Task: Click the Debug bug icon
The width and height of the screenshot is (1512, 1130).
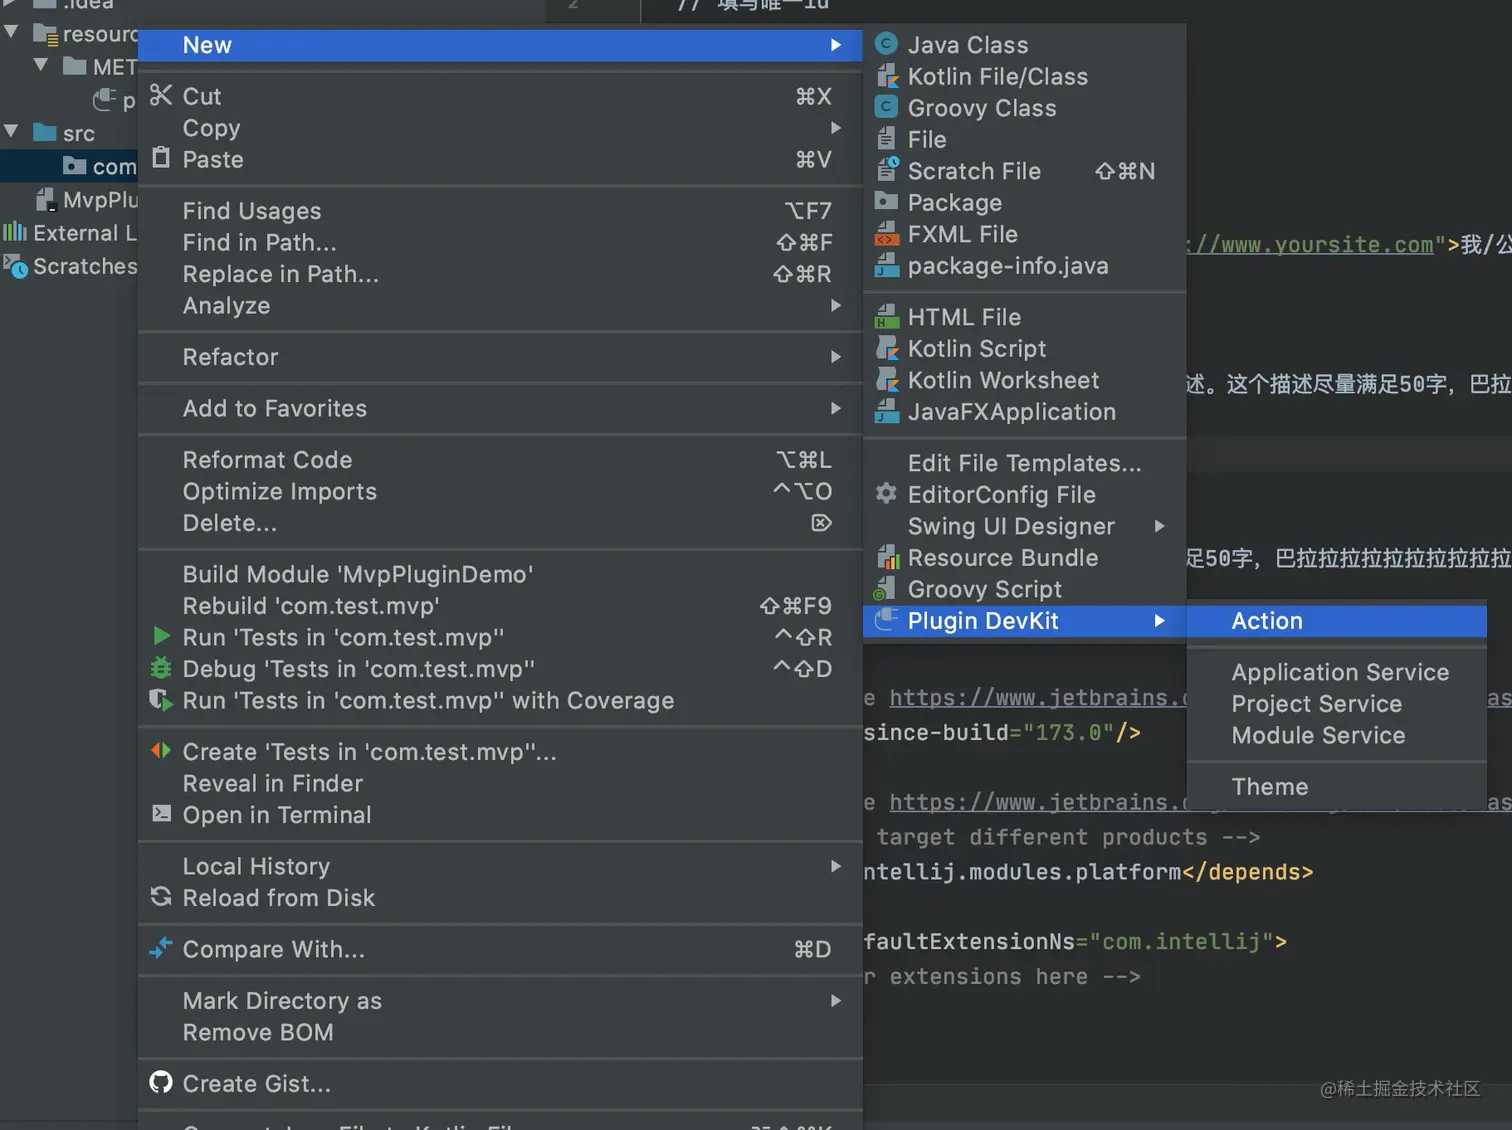Action: 161,668
